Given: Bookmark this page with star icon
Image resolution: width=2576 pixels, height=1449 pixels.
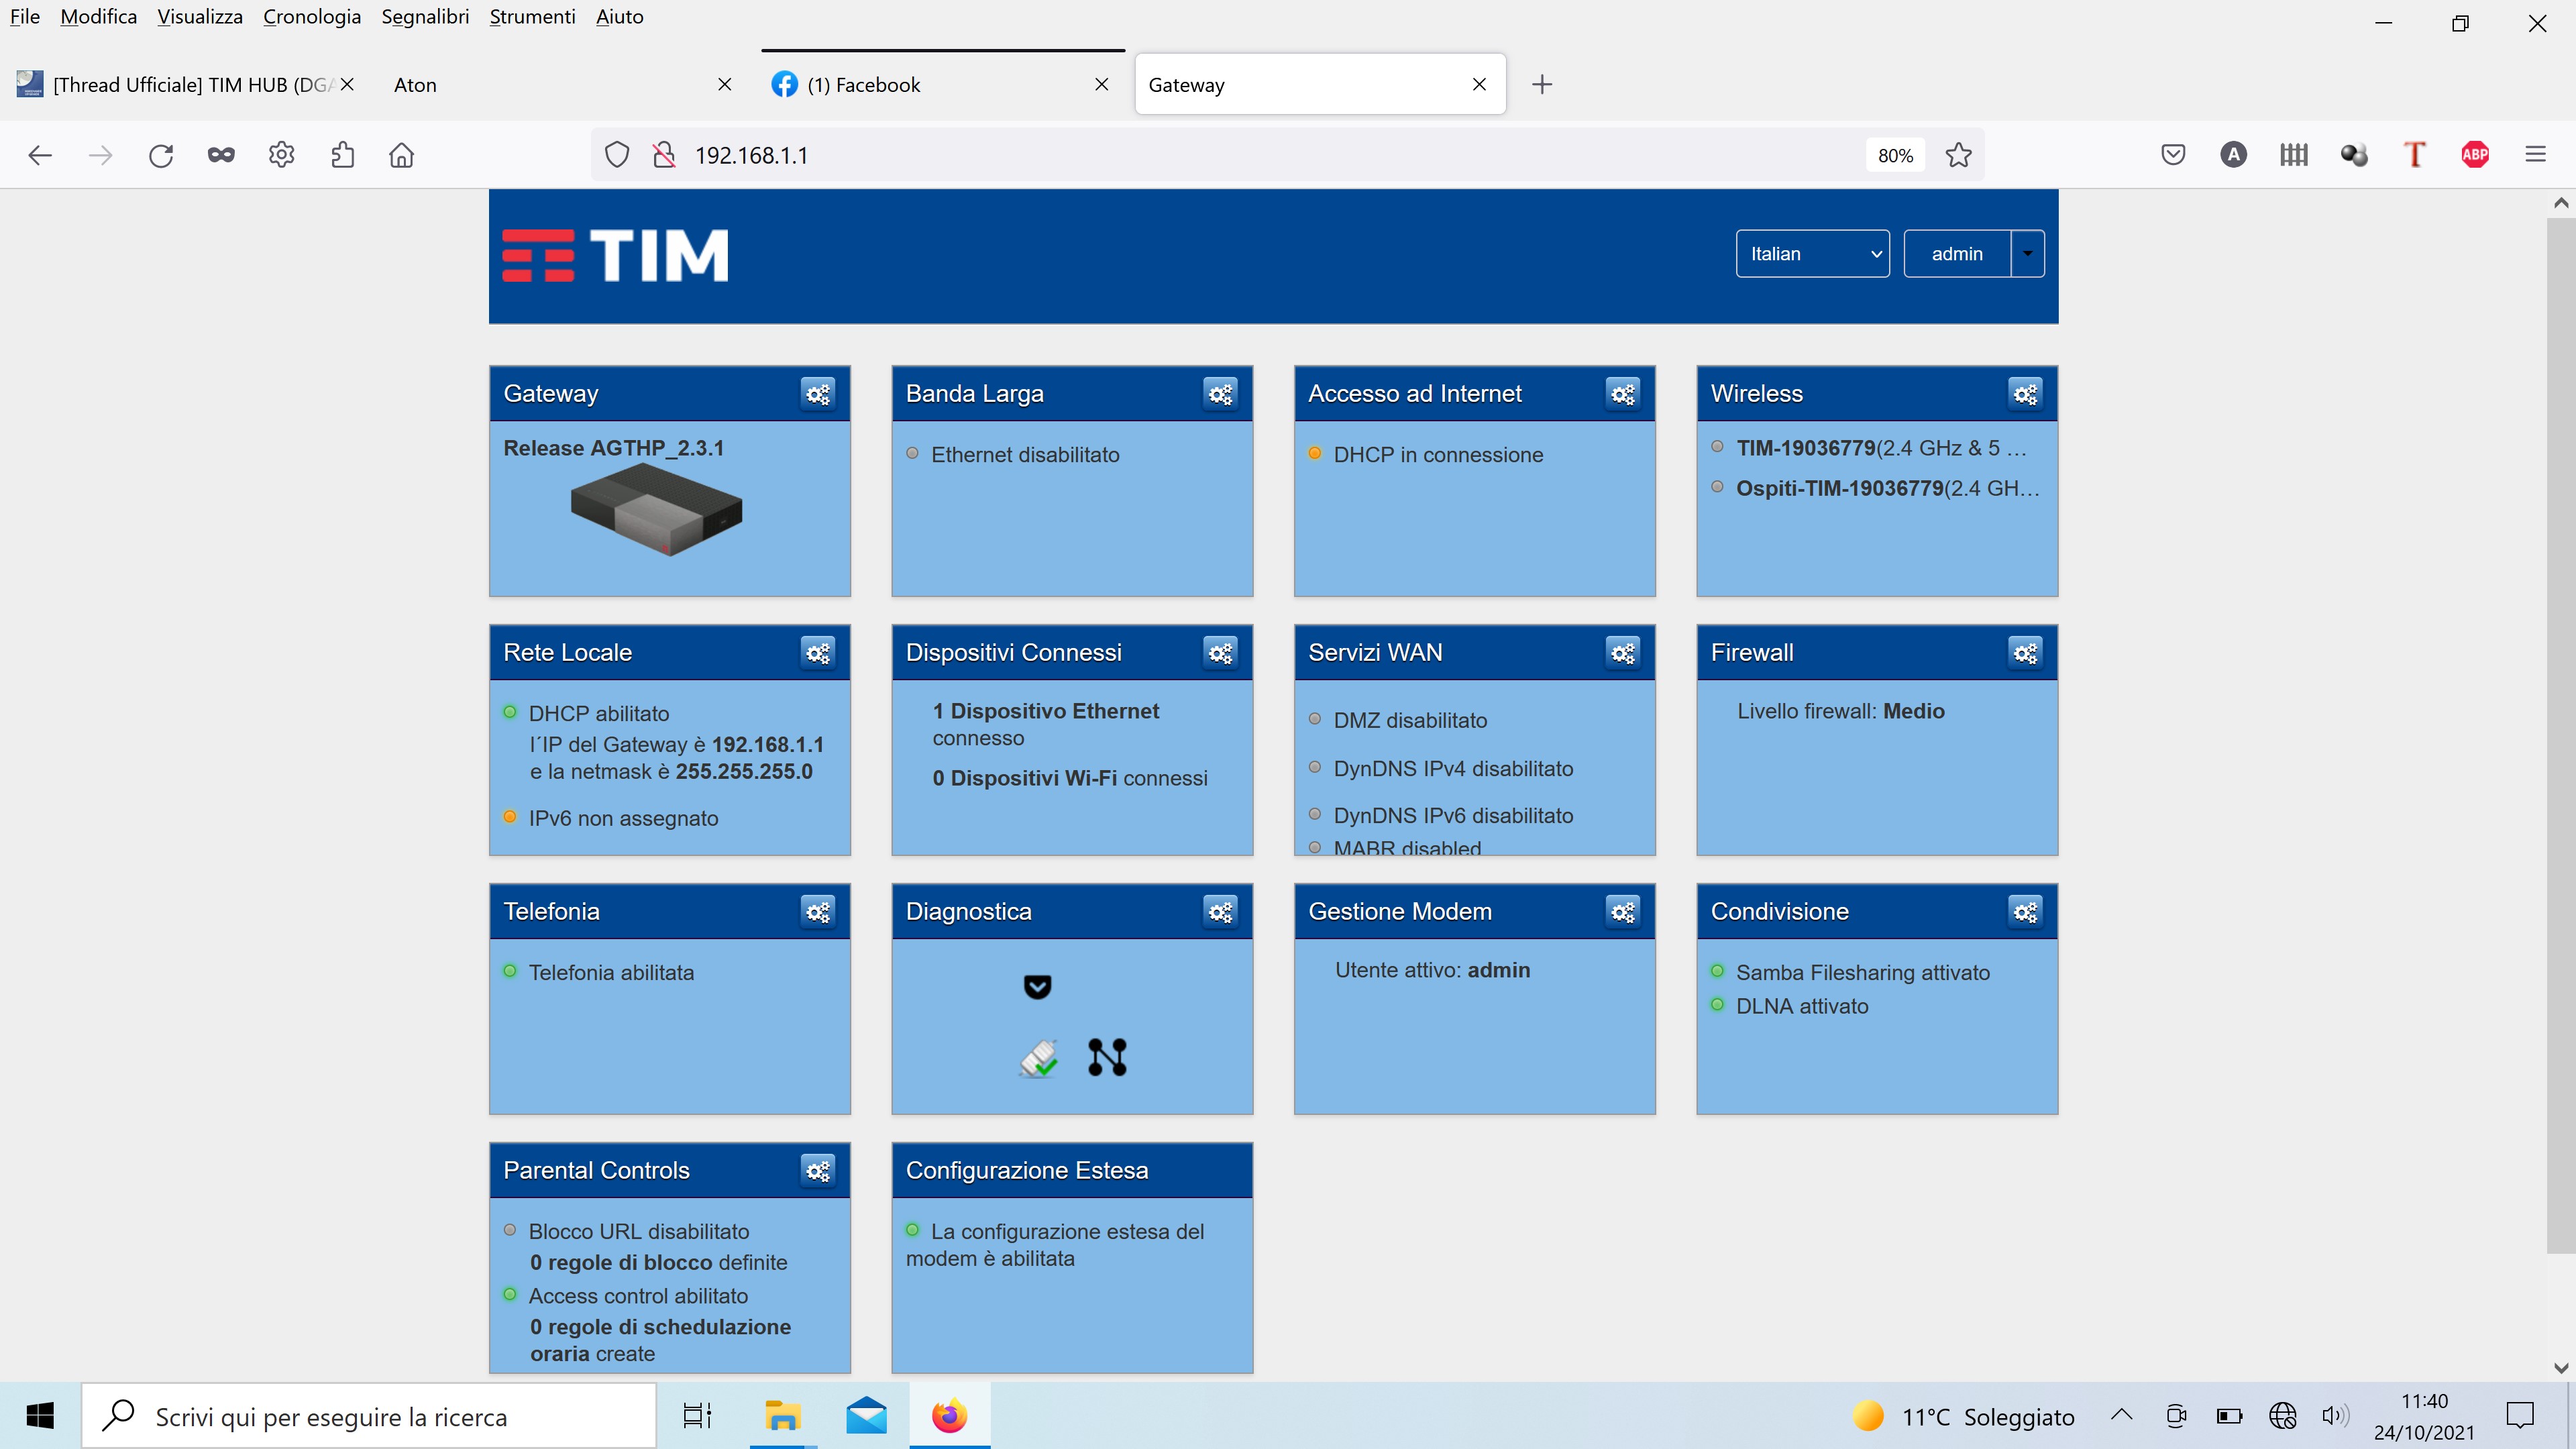Looking at the screenshot, I should point(1958,155).
